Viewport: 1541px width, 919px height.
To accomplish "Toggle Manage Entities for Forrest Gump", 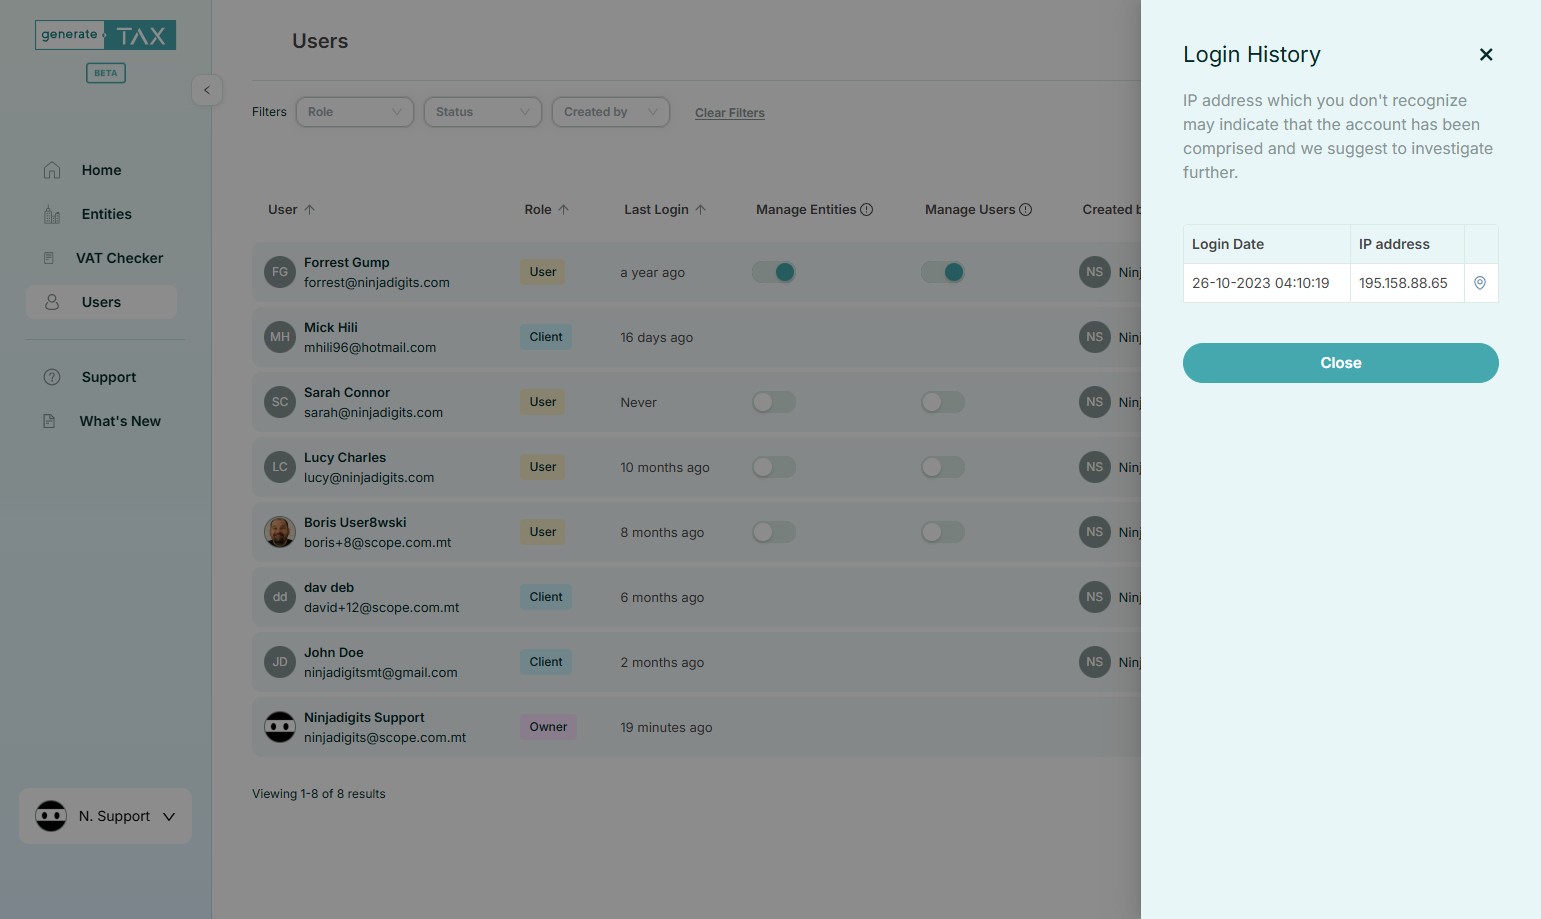I will (774, 272).
